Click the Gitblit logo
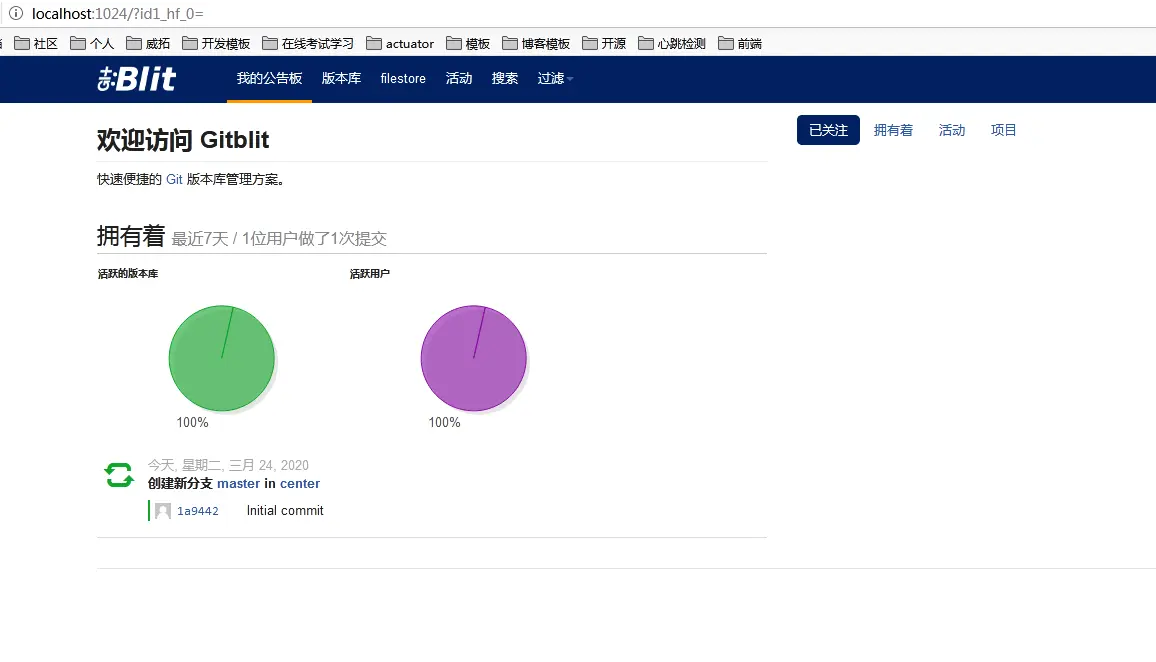Screen dimensions: 1156x662 click(x=136, y=78)
